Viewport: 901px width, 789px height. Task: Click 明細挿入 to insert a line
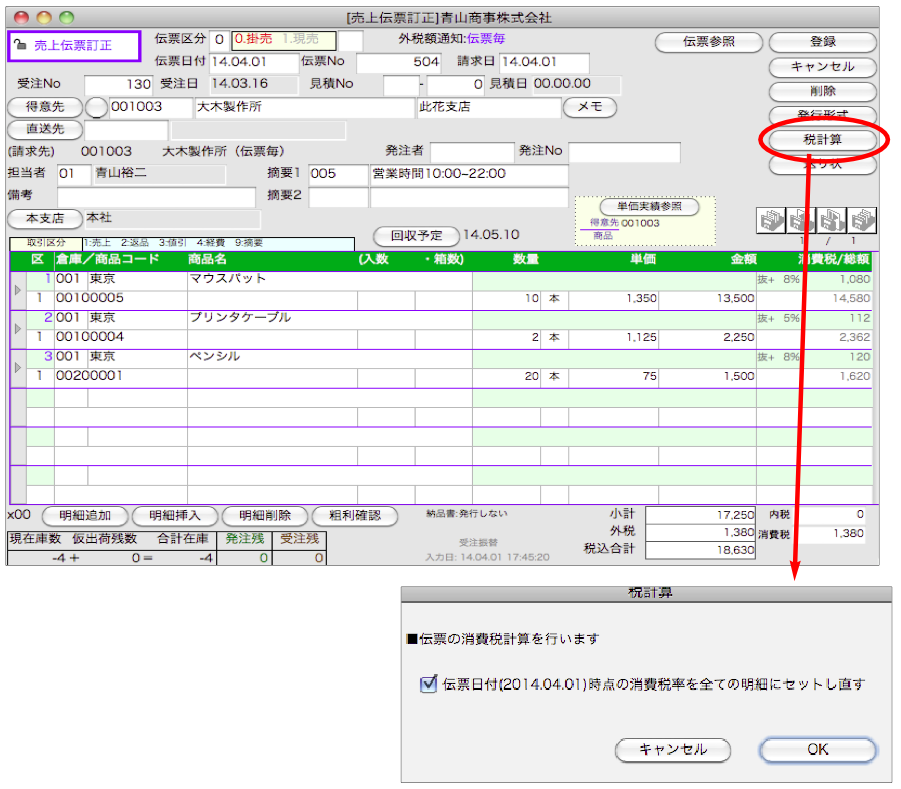tap(175, 515)
